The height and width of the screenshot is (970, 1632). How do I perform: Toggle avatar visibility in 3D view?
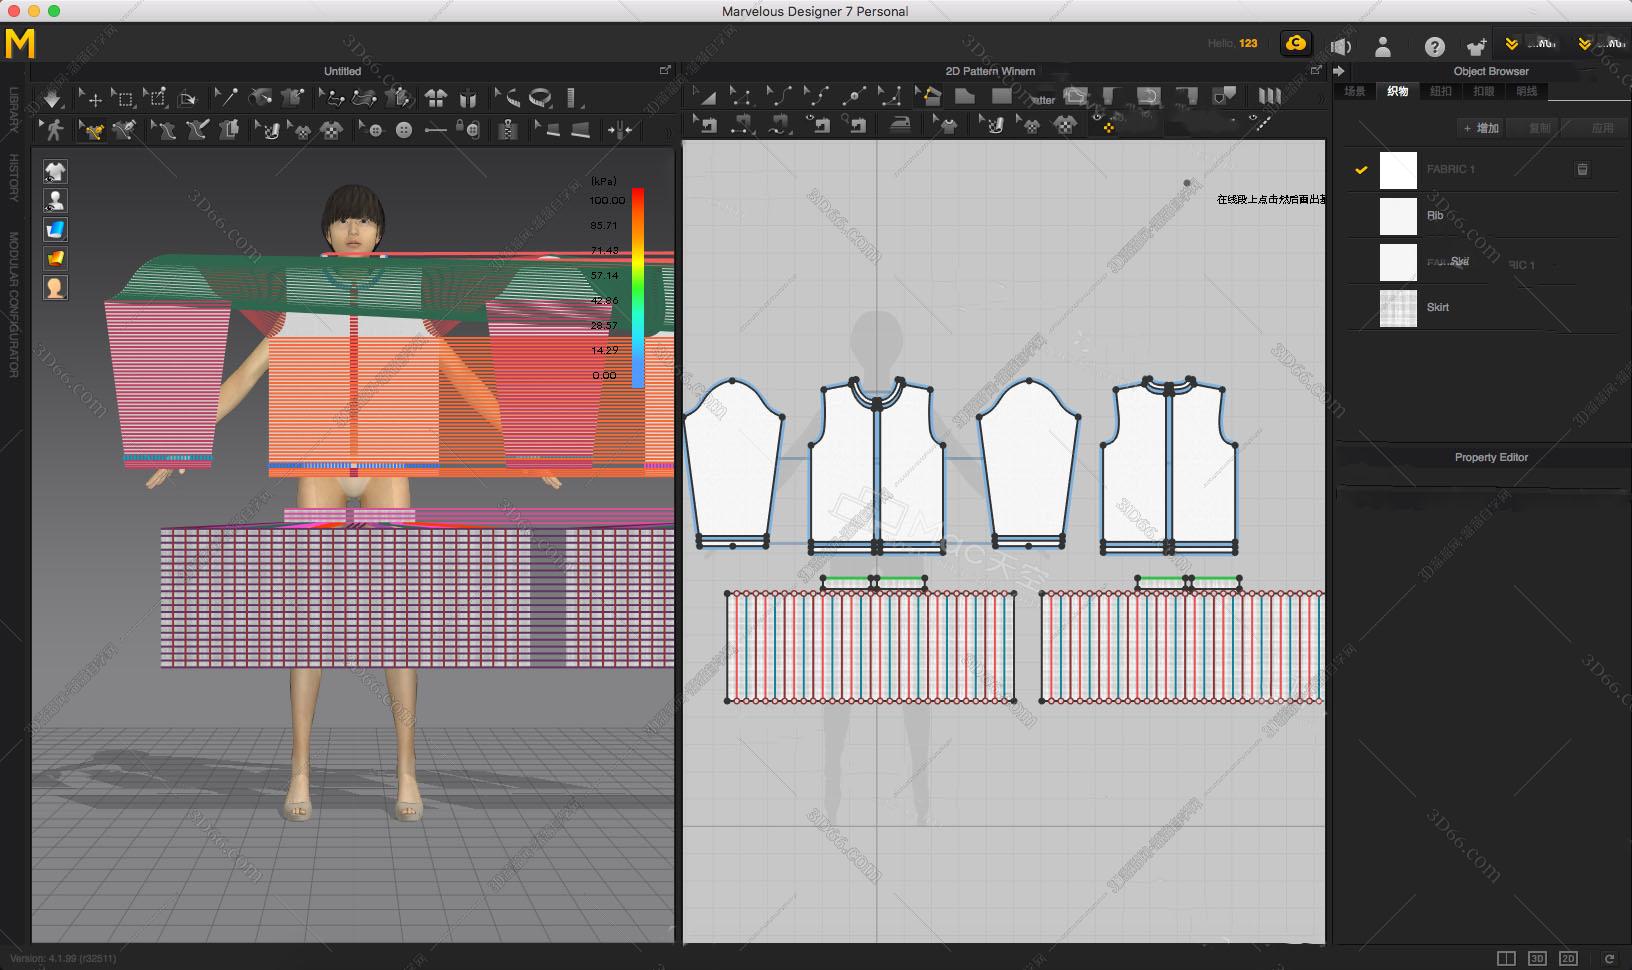55,200
